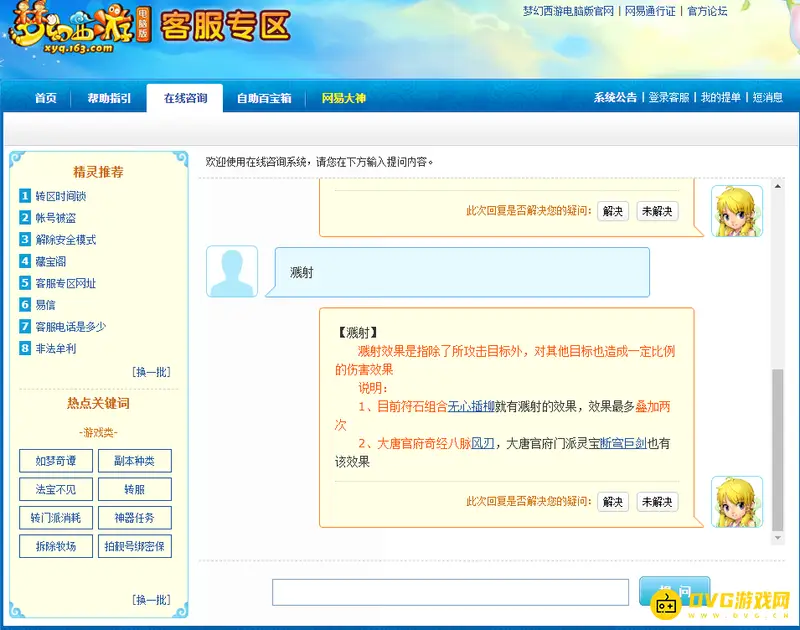Click the 热点关键词 heading

[98, 403]
